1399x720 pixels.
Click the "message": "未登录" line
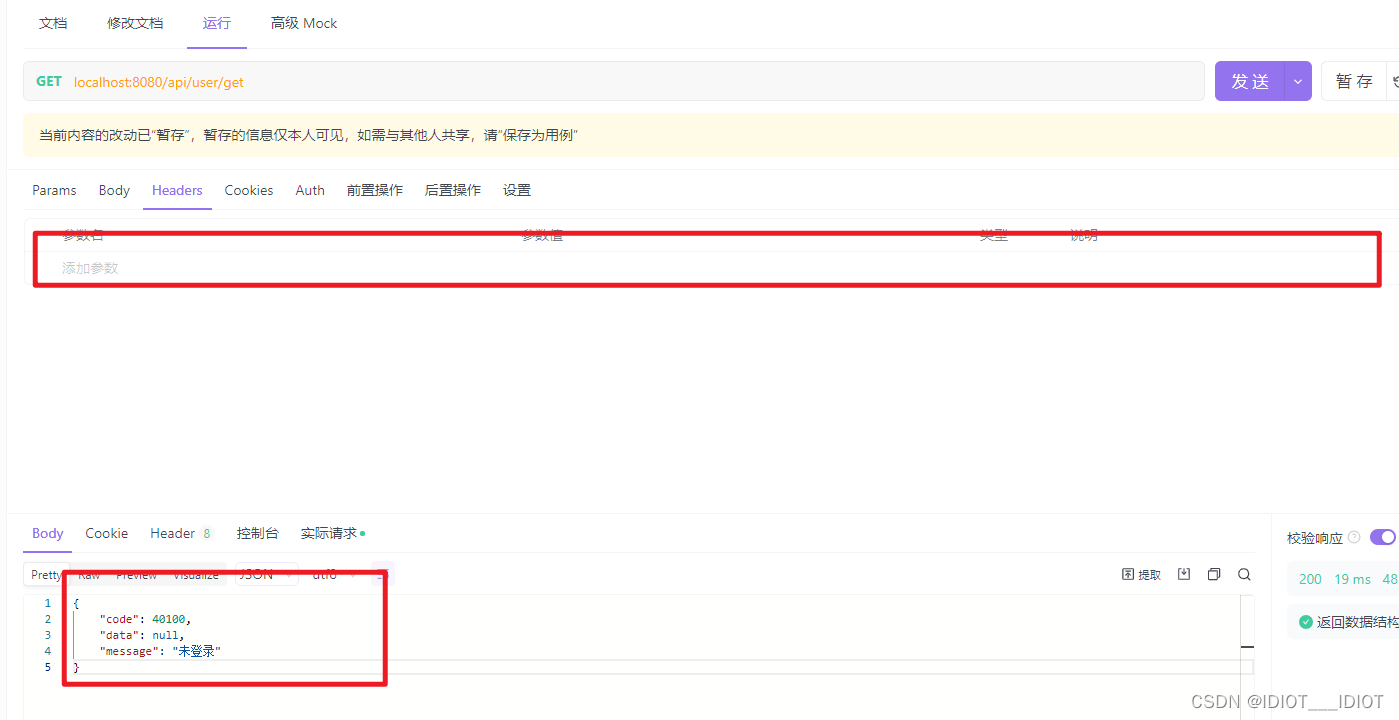[x=160, y=651]
